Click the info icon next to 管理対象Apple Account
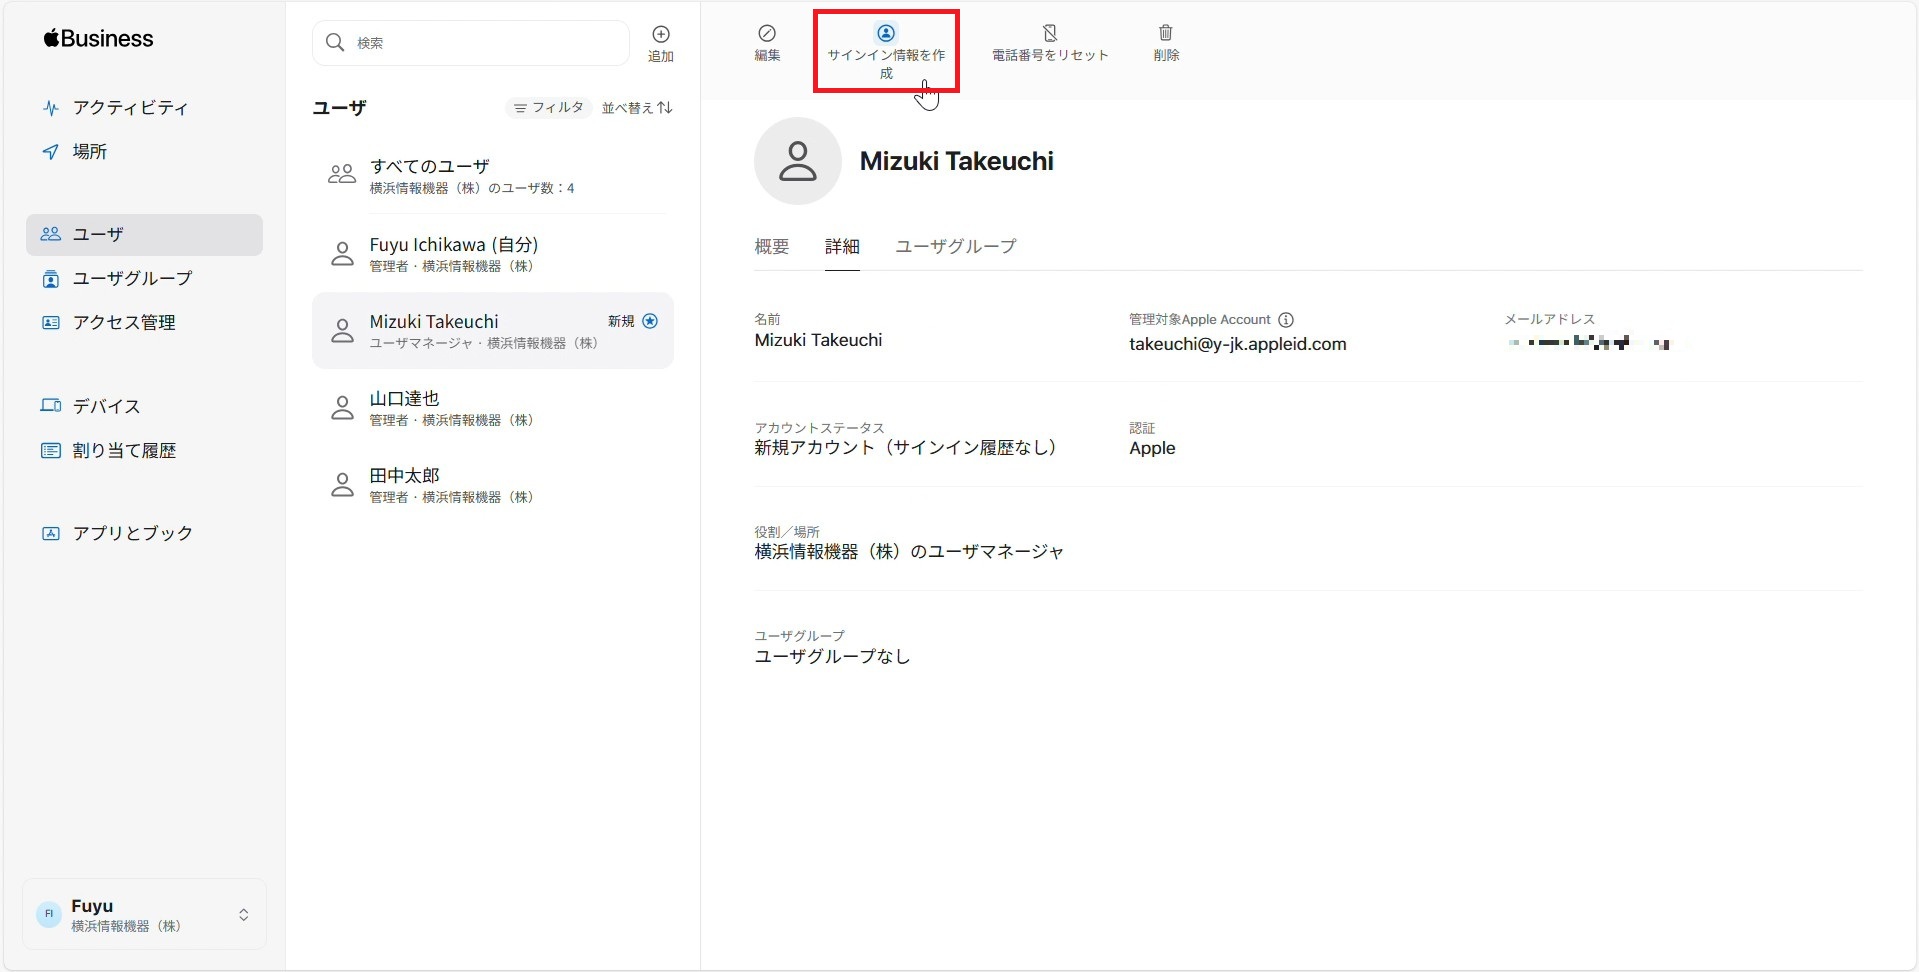 1286,319
